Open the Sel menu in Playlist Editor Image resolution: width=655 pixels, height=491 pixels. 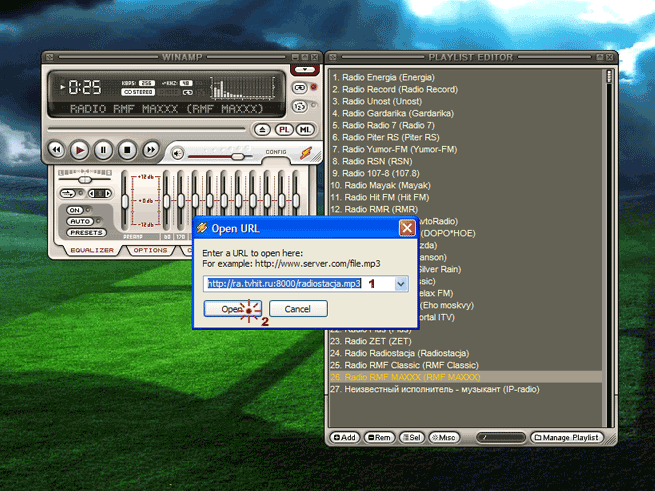pyautogui.click(x=412, y=438)
